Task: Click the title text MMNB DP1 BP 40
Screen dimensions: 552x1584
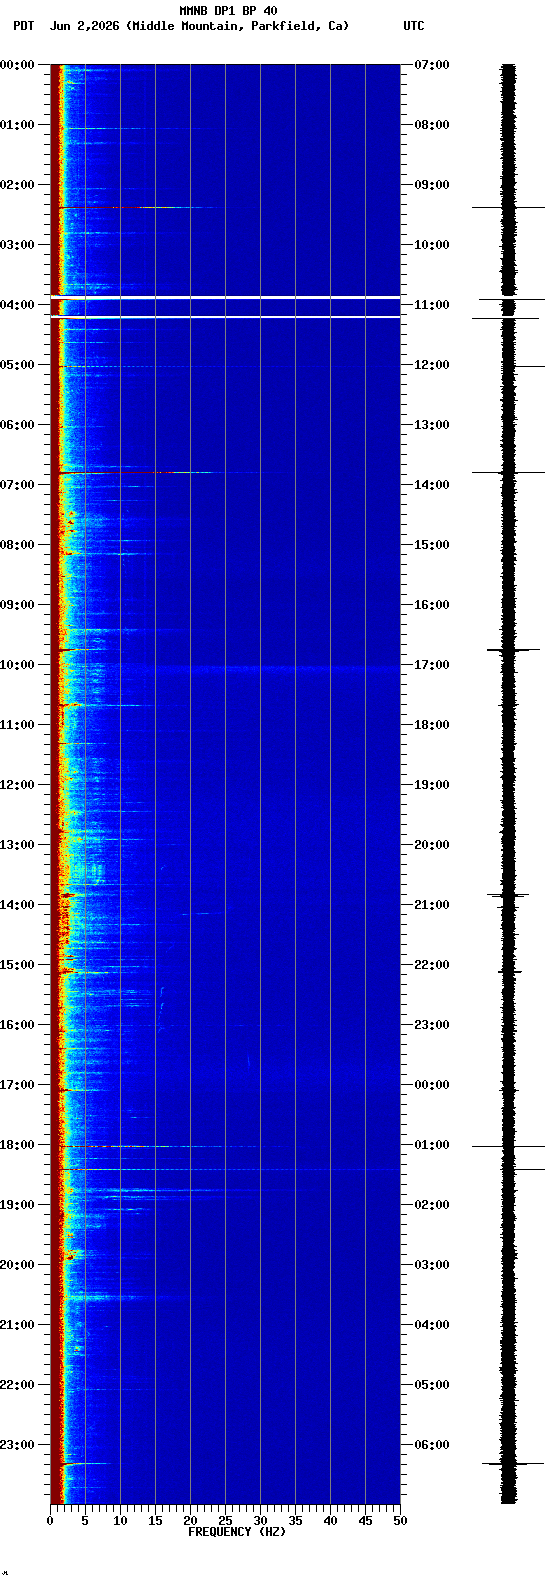Action: [x=228, y=11]
